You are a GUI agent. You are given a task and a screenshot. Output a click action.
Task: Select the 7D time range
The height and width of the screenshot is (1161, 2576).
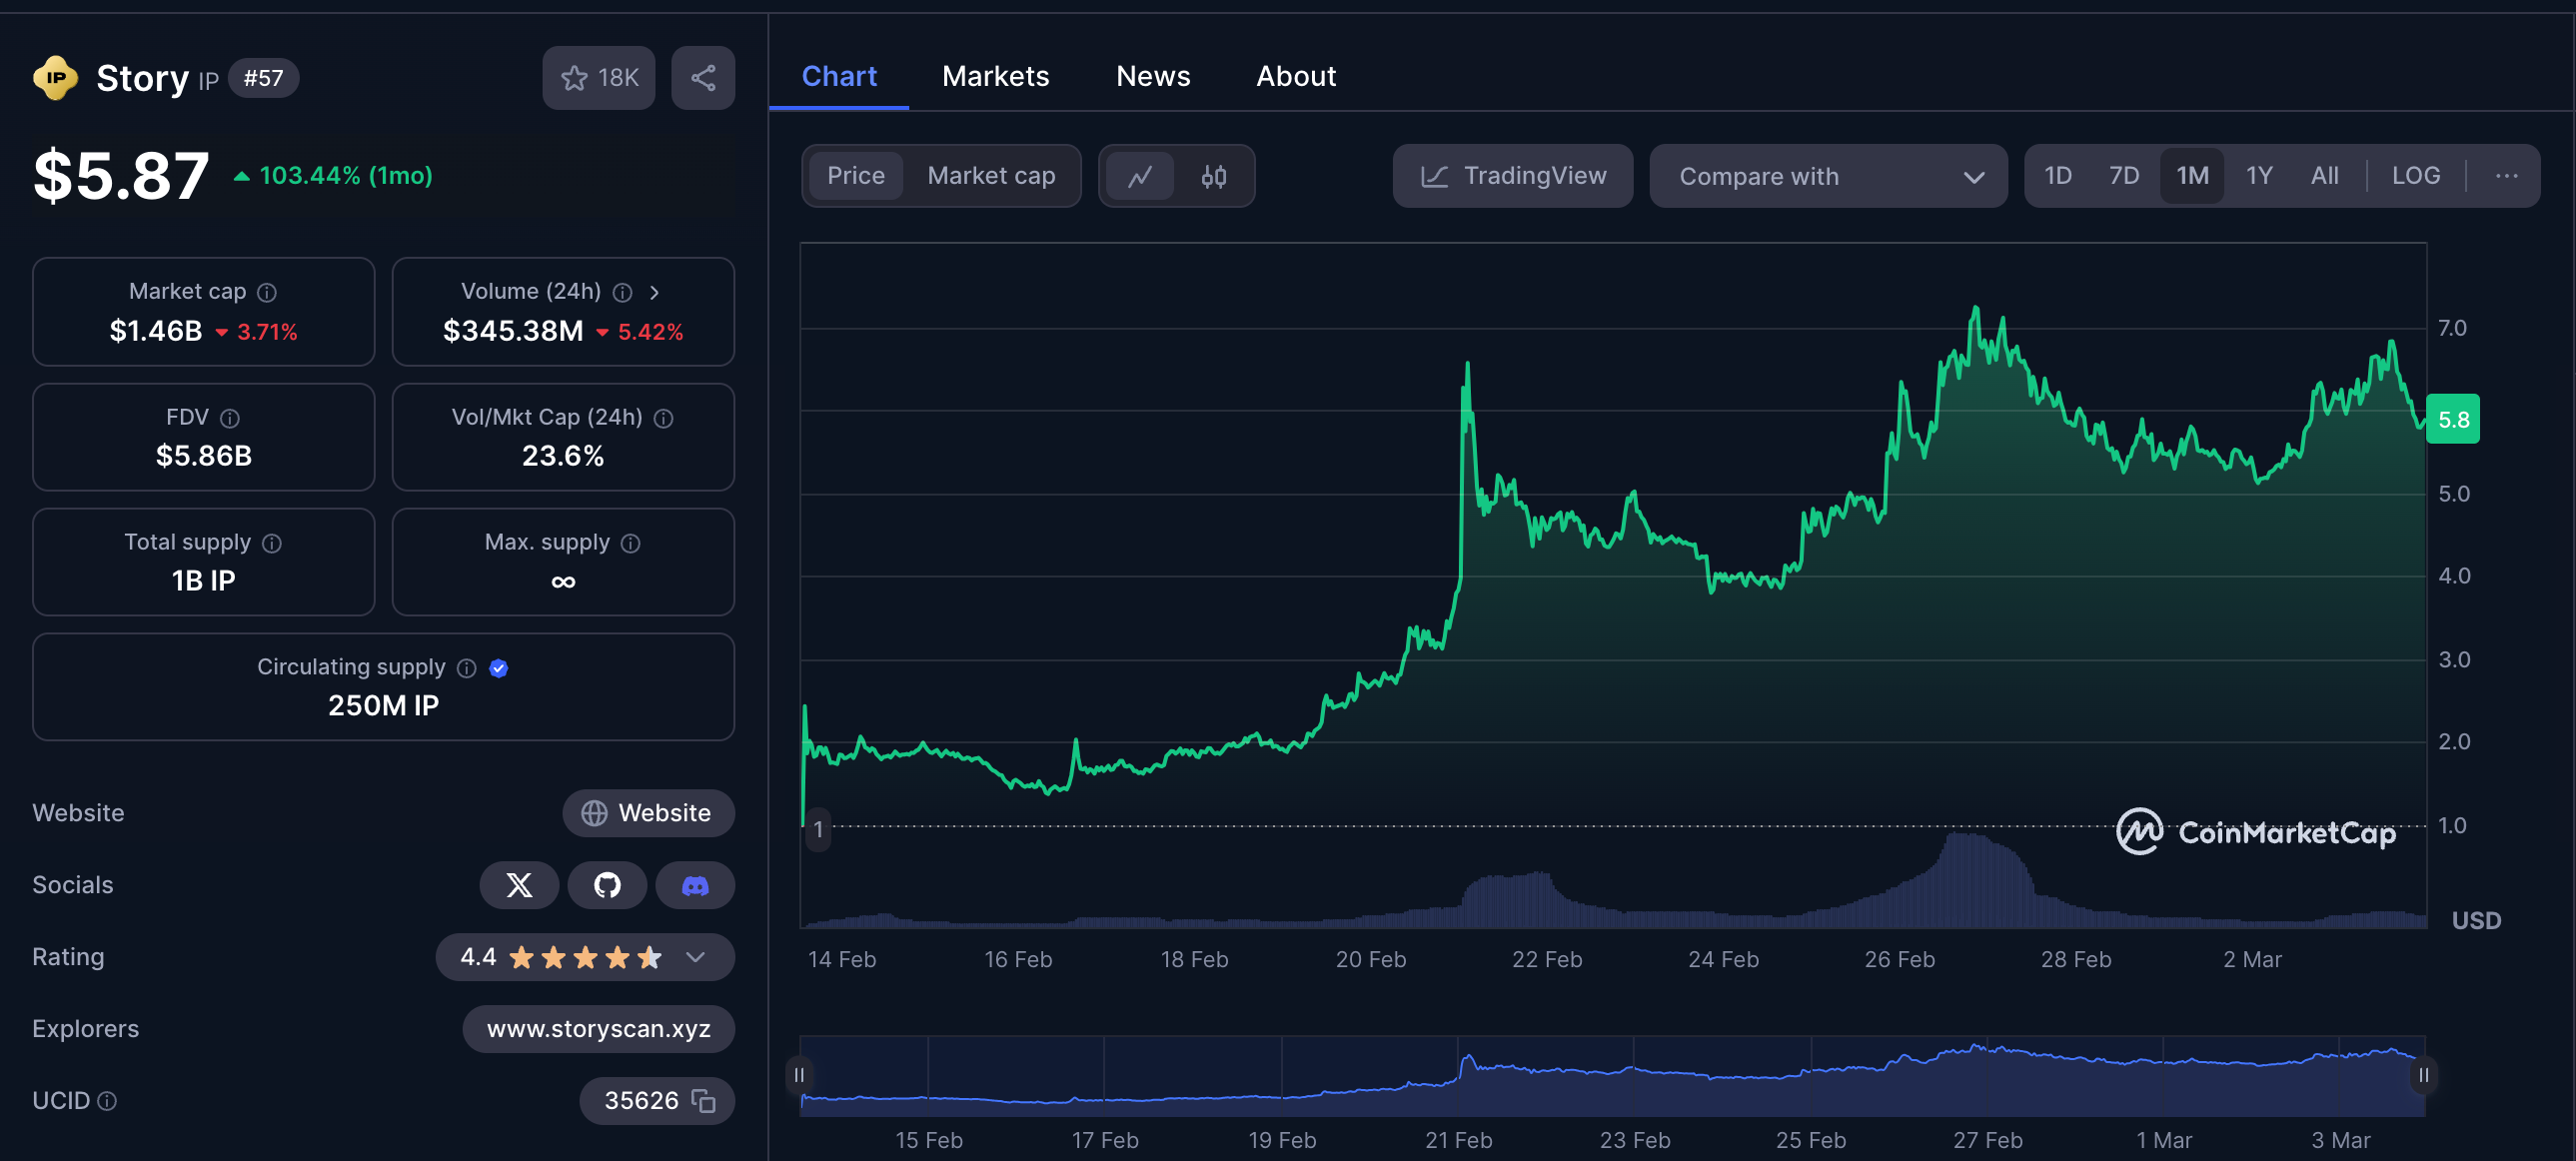tap(2124, 176)
